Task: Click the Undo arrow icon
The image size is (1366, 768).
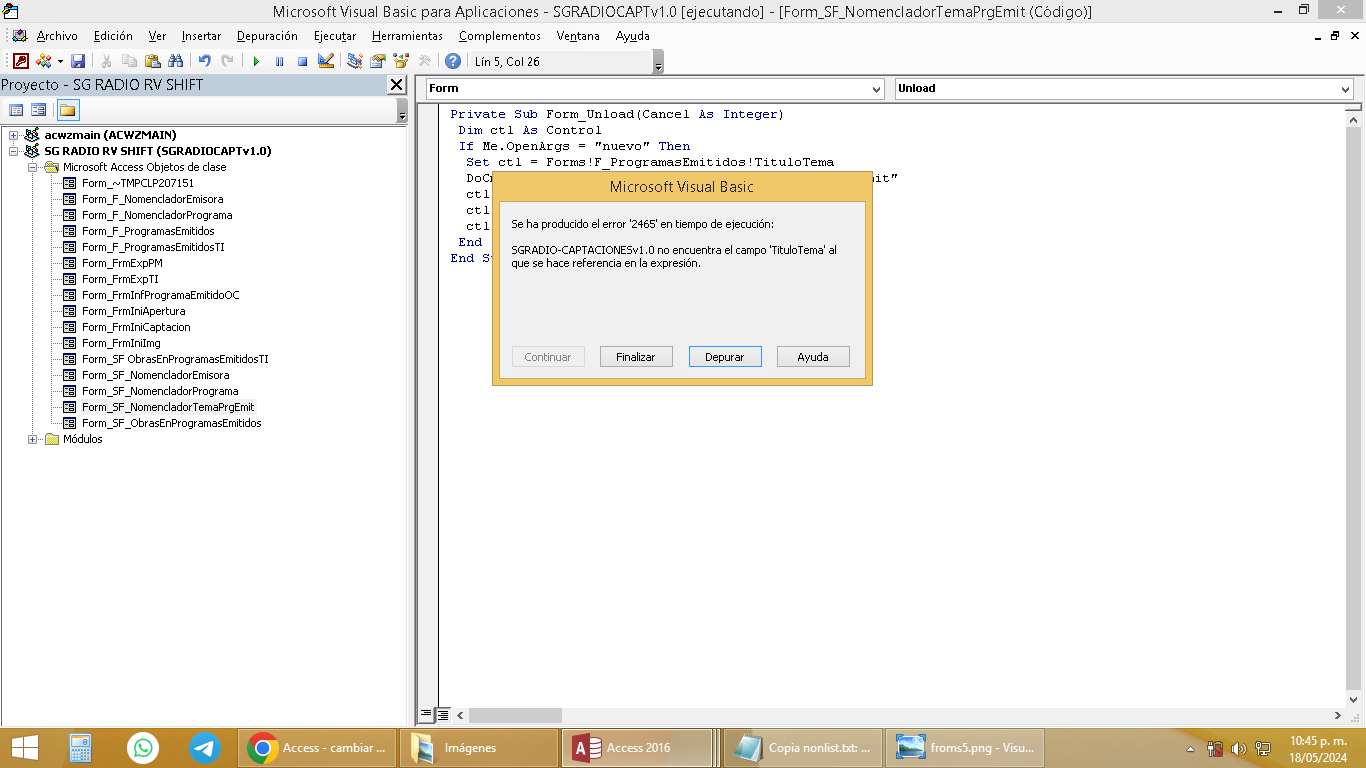Action: tap(205, 61)
